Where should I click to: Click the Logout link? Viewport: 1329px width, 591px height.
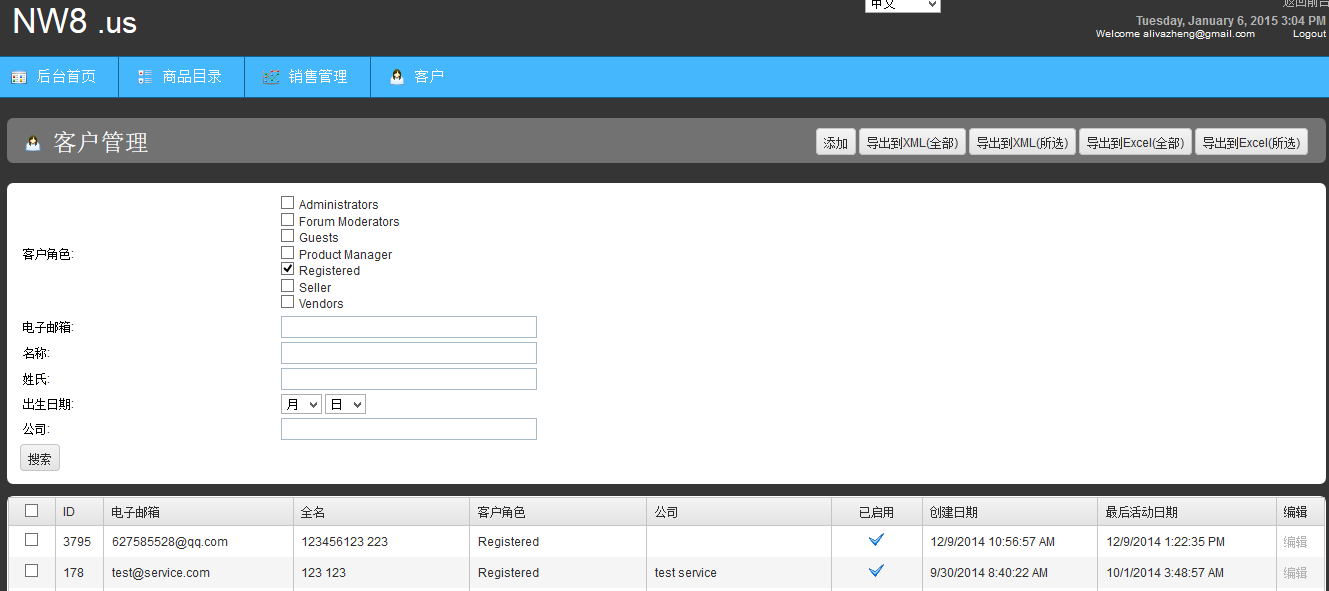coord(1309,34)
